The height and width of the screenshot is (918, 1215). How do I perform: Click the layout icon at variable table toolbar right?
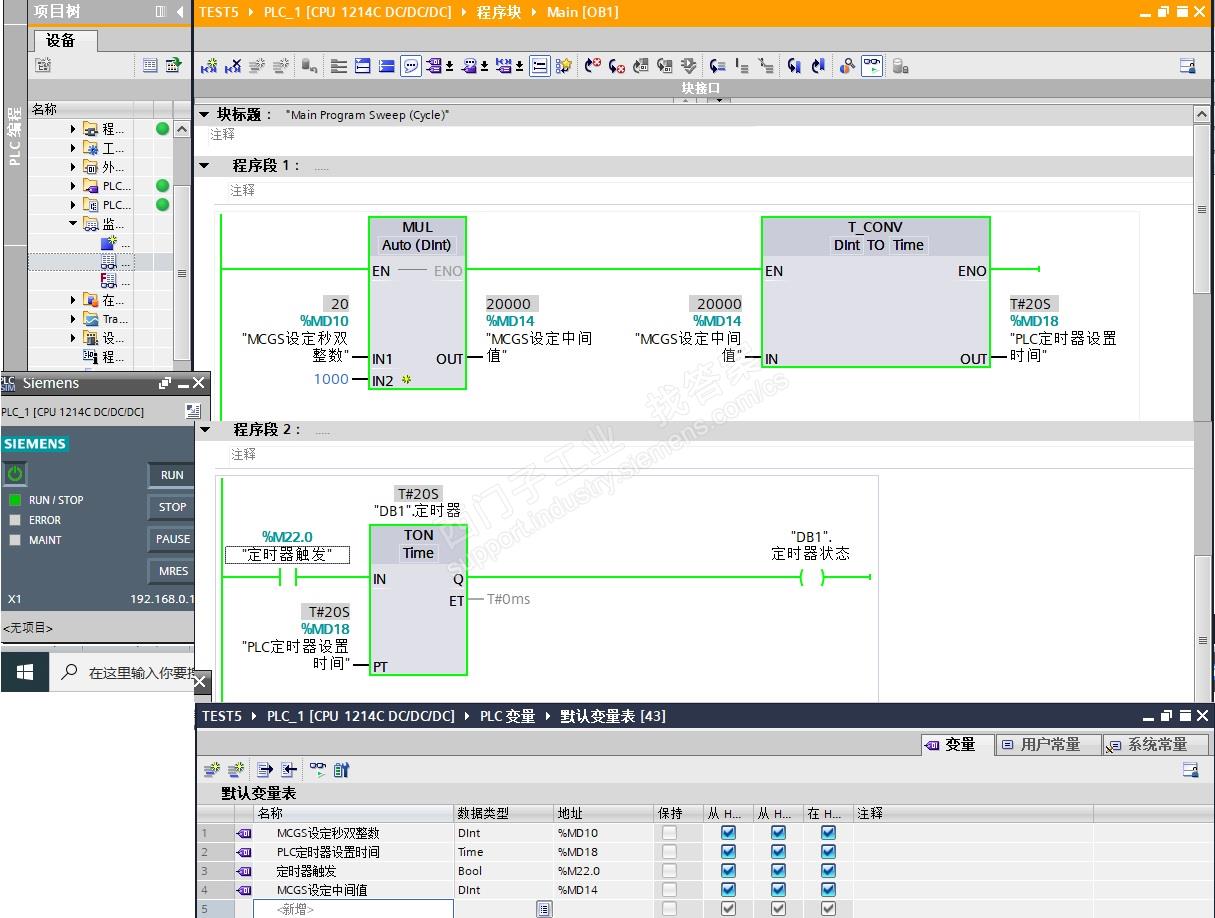tap(1190, 770)
